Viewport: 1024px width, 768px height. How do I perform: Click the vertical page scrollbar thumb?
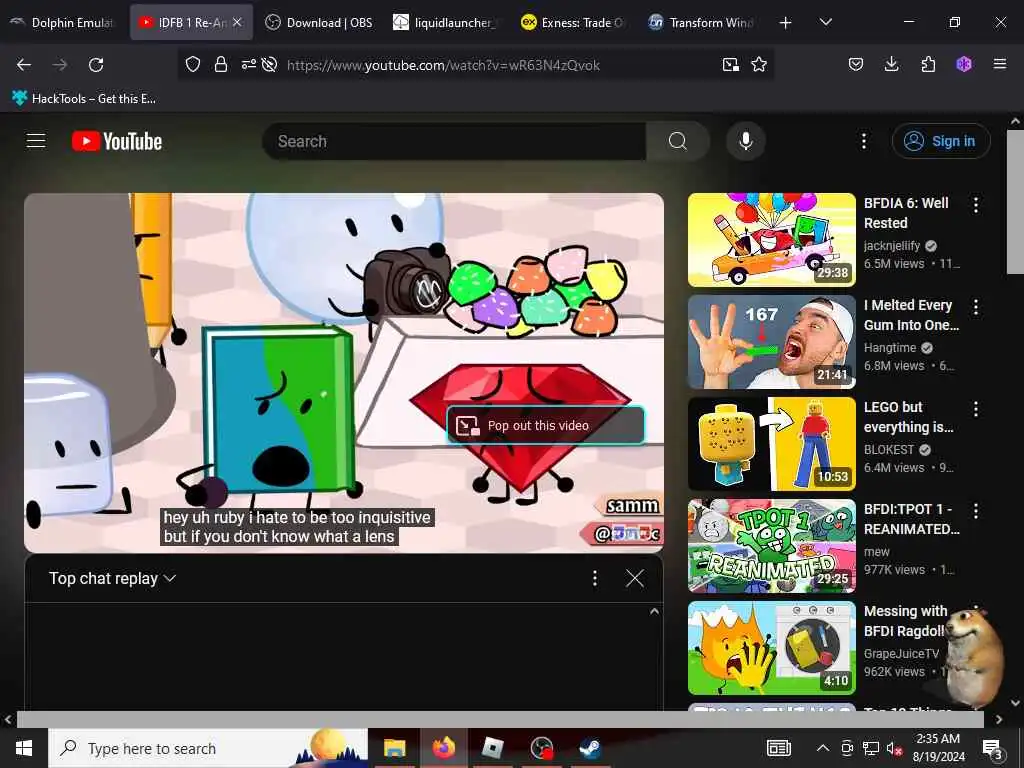tap(1016, 202)
